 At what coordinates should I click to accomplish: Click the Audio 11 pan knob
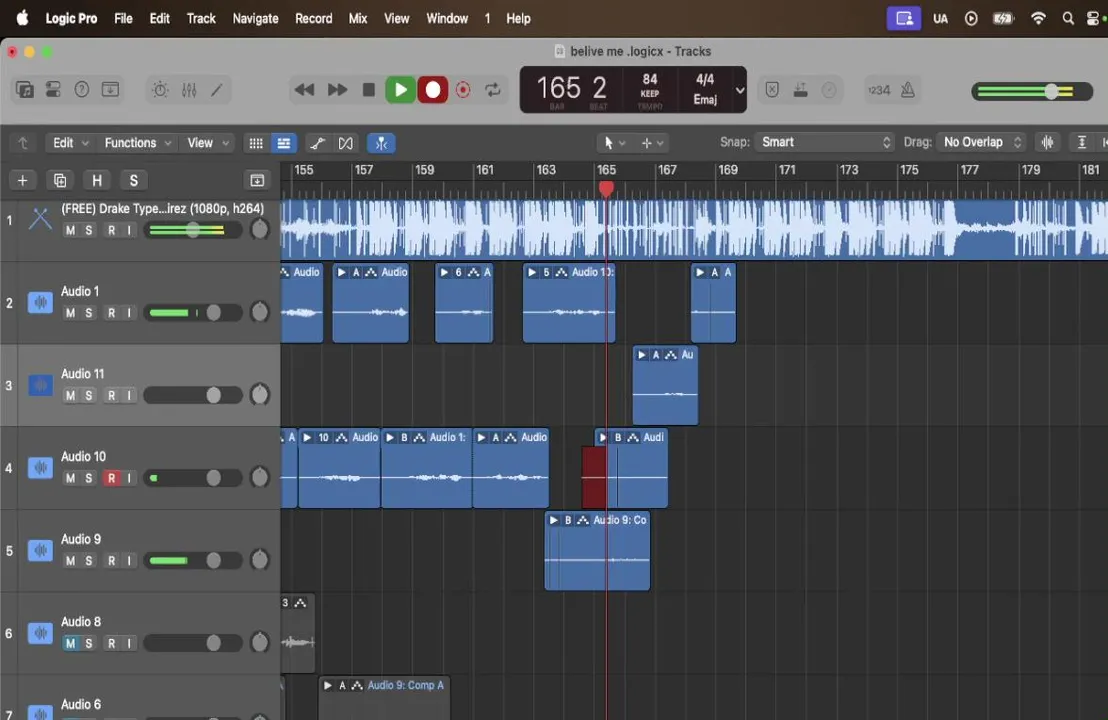coord(260,394)
